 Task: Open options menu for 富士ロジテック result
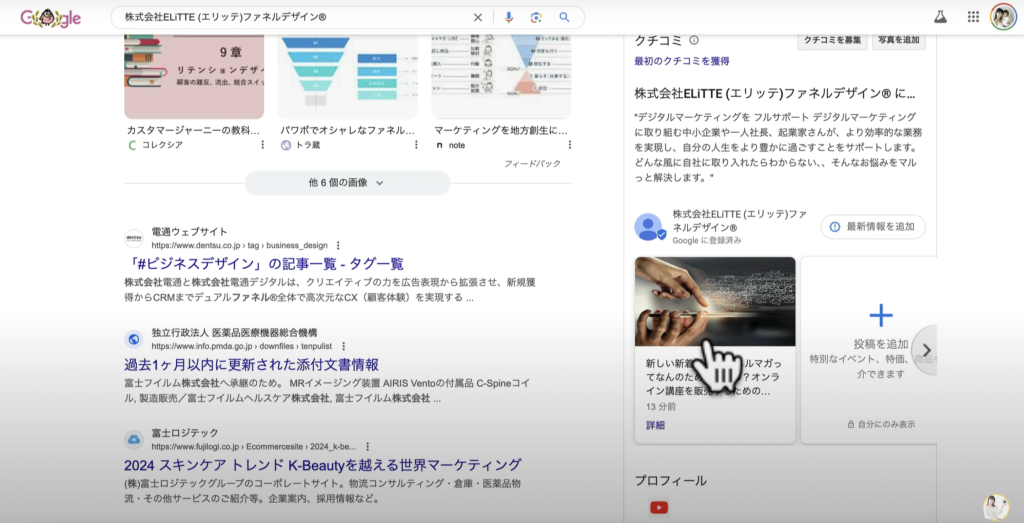(367, 446)
